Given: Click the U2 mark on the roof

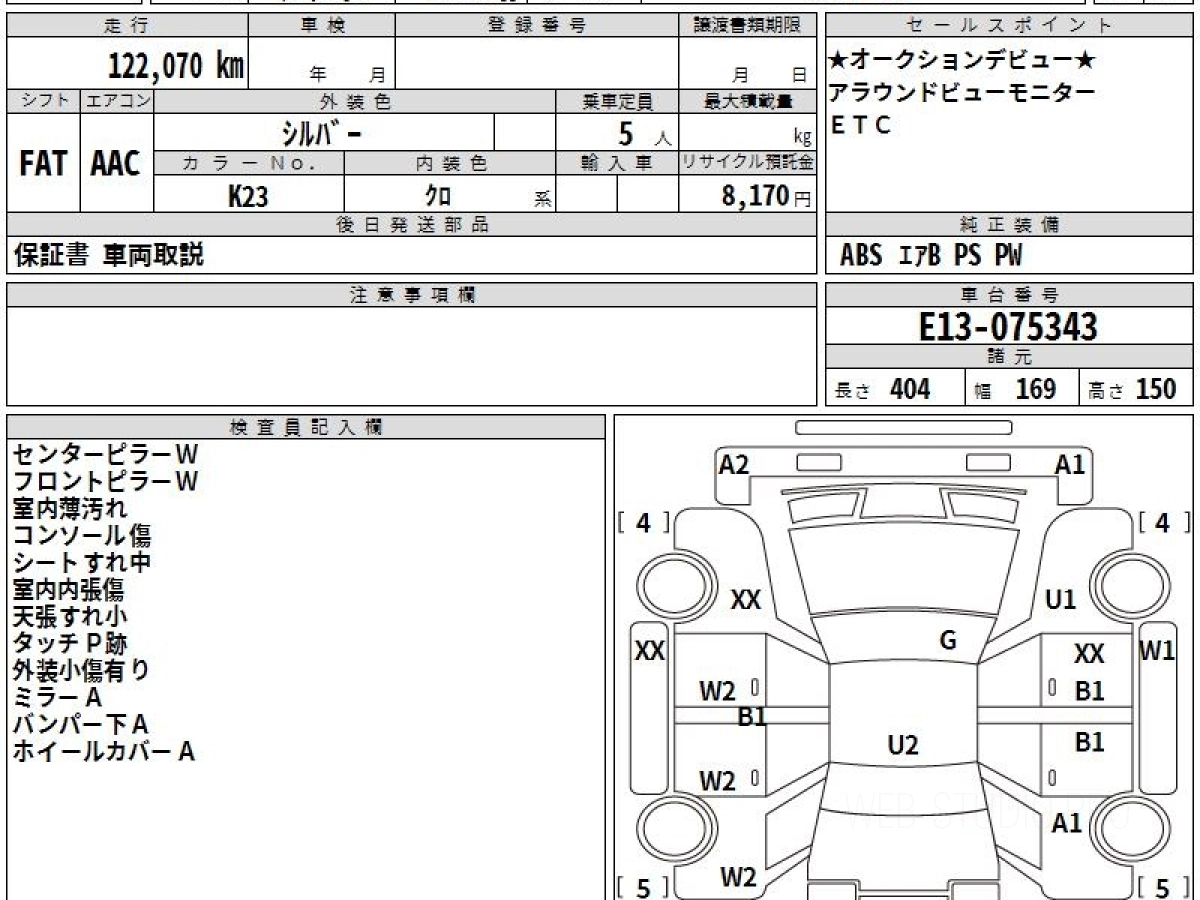Looking at the screenshot, I should point(903,745).
